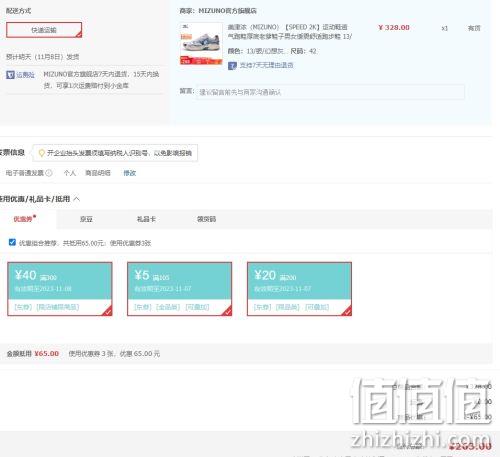Switch to the 领货码 tab

[206, 219]
